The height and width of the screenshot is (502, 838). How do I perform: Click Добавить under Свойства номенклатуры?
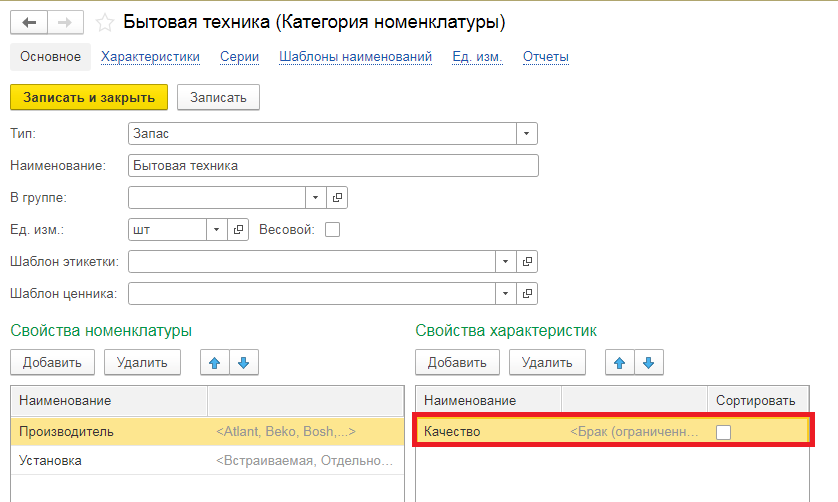52,363
